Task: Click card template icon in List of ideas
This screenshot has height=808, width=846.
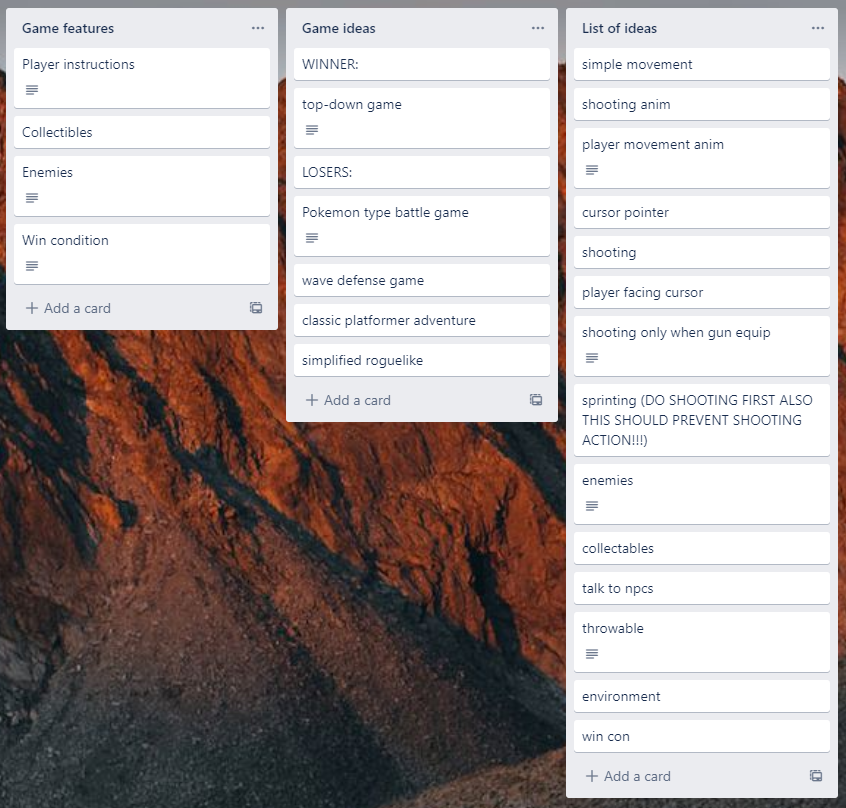Action: [x=816, y=776]
